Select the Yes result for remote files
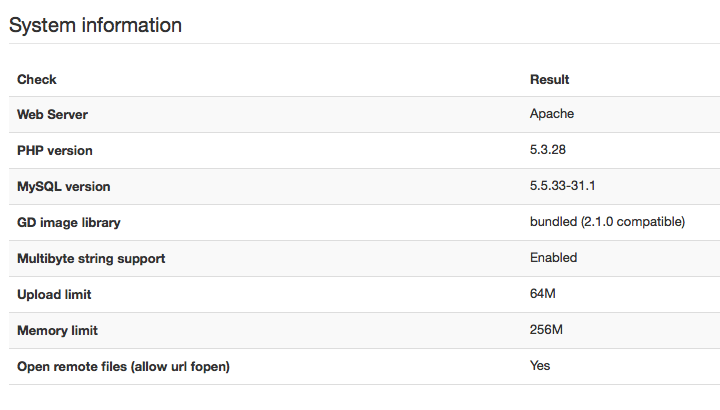This screenshot has height=410, width=720. [x=540, y=365]
